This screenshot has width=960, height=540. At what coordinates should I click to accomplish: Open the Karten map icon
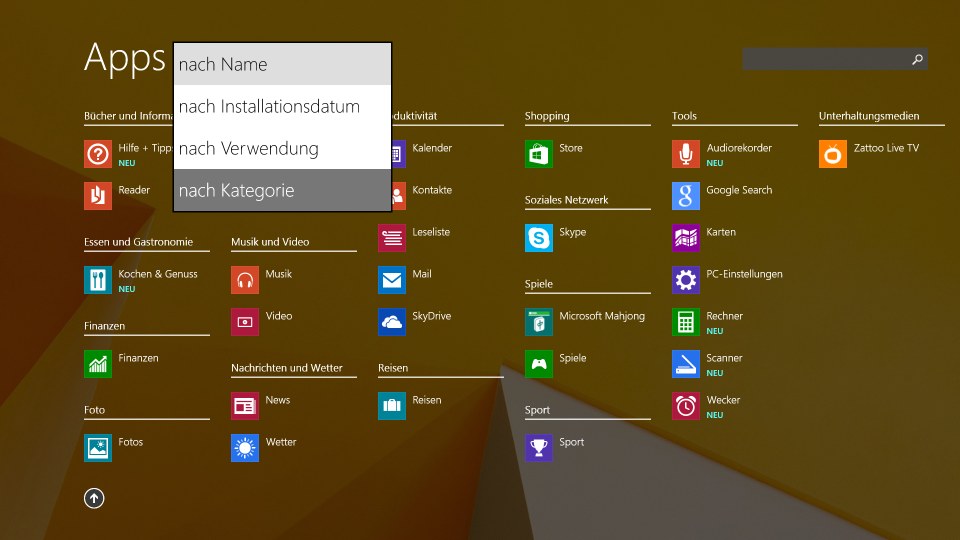pos(686,238)
